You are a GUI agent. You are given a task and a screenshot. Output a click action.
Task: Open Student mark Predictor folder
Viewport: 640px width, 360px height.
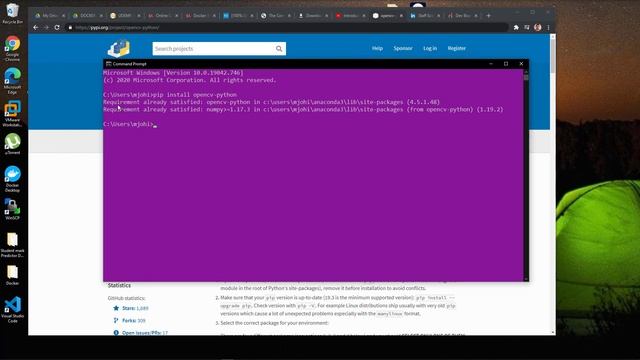coord(12,244)
